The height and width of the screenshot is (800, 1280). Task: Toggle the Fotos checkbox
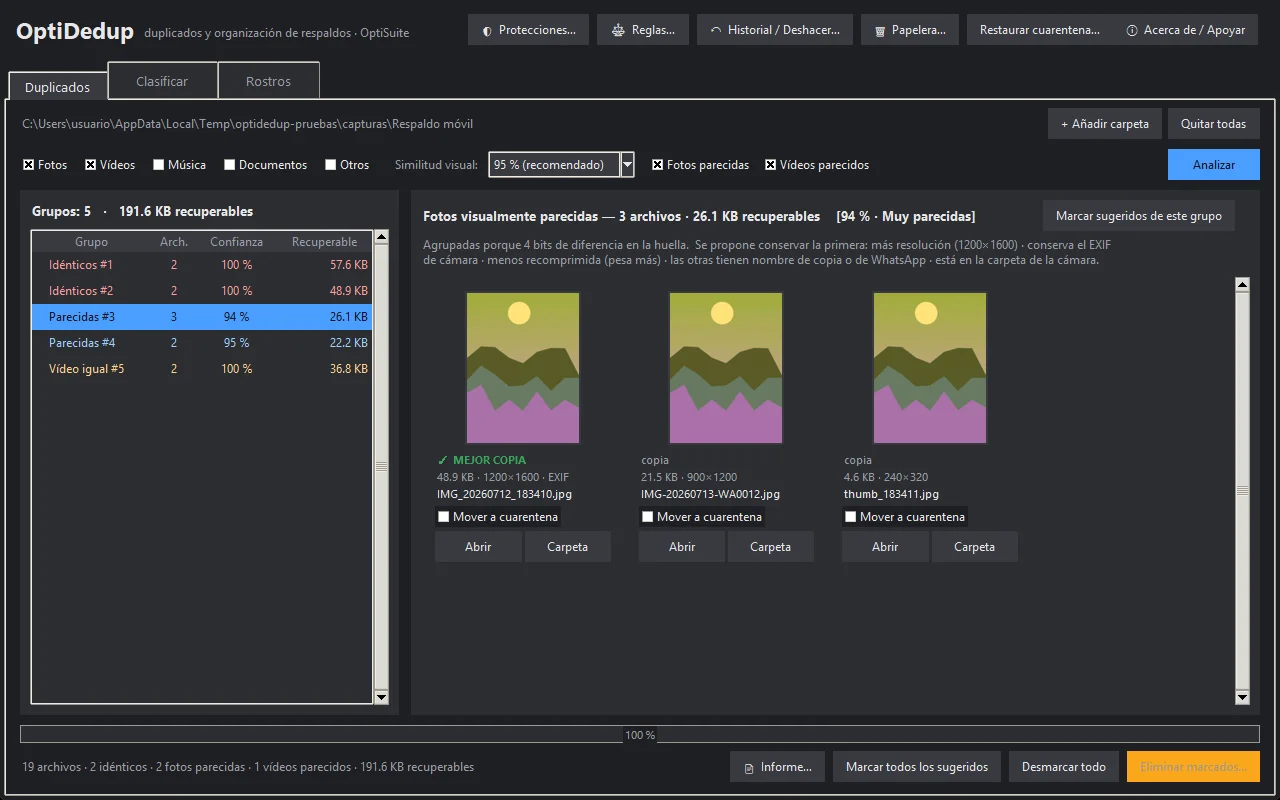45,165
